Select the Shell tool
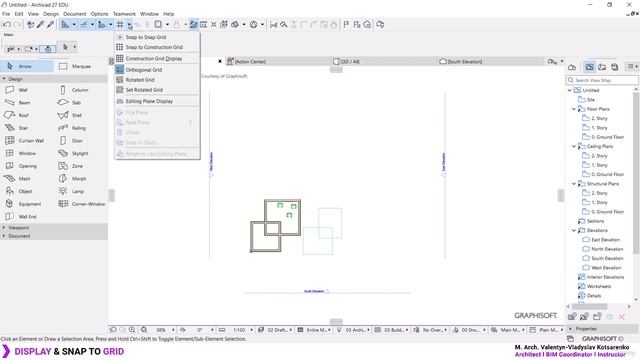 [77, 115]
